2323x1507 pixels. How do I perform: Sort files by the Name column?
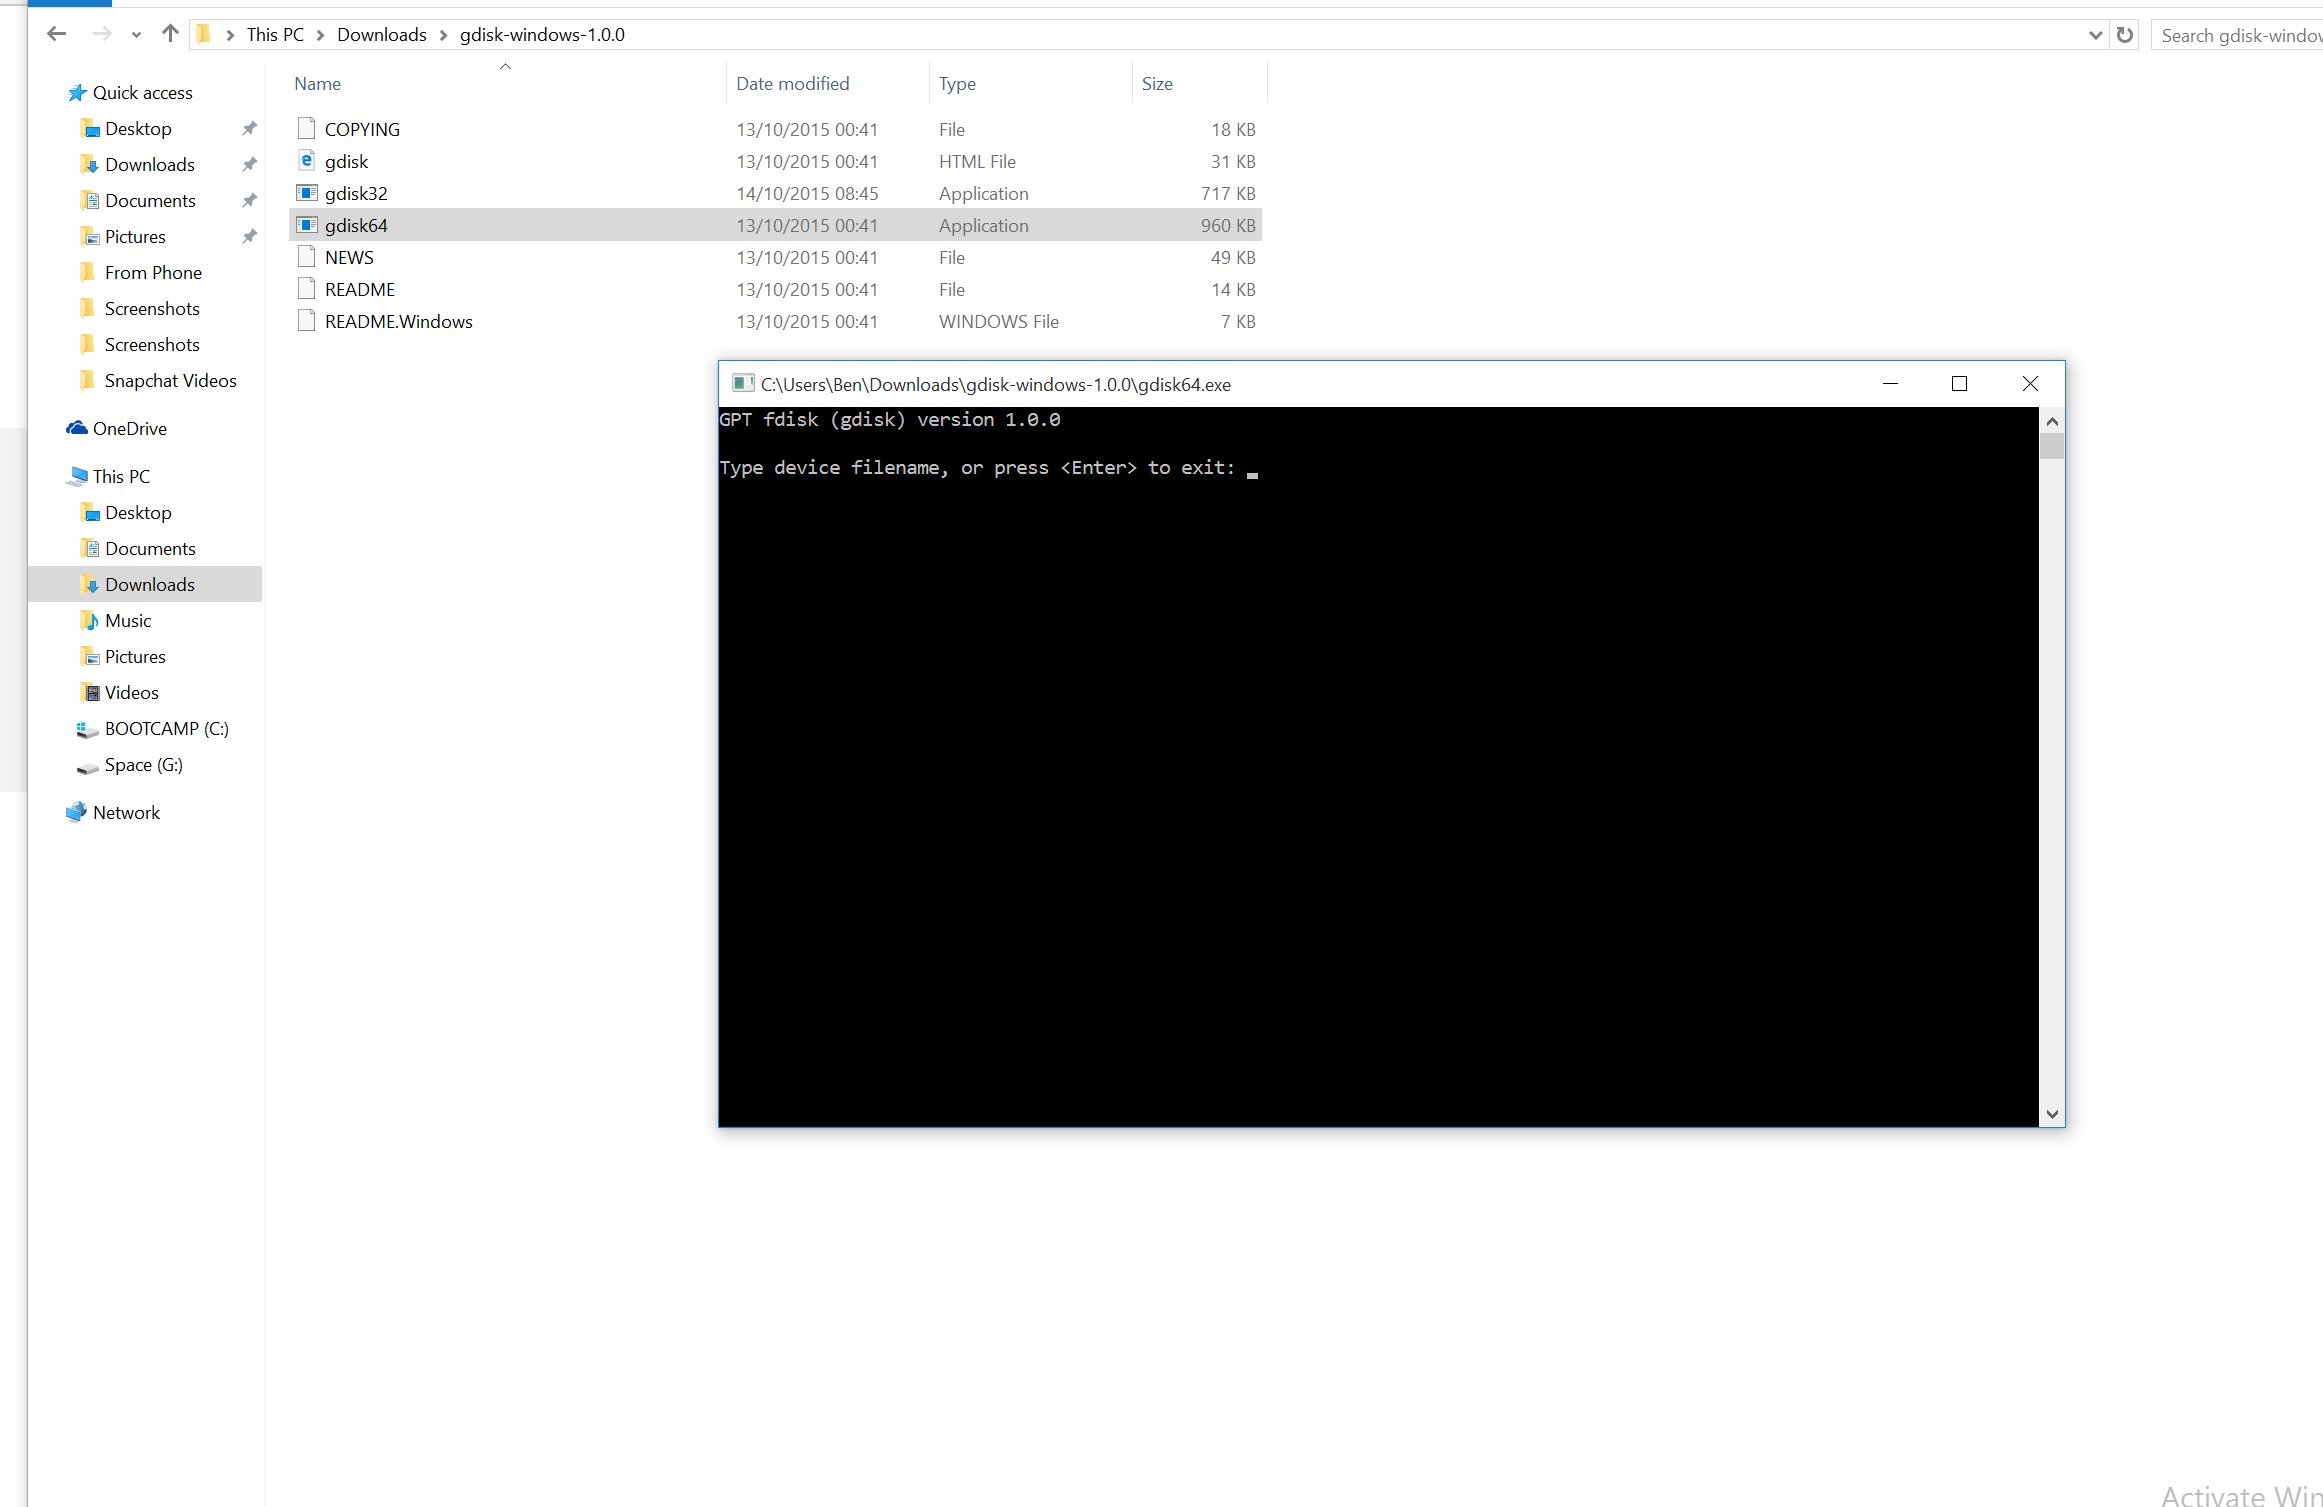[317, 84]
